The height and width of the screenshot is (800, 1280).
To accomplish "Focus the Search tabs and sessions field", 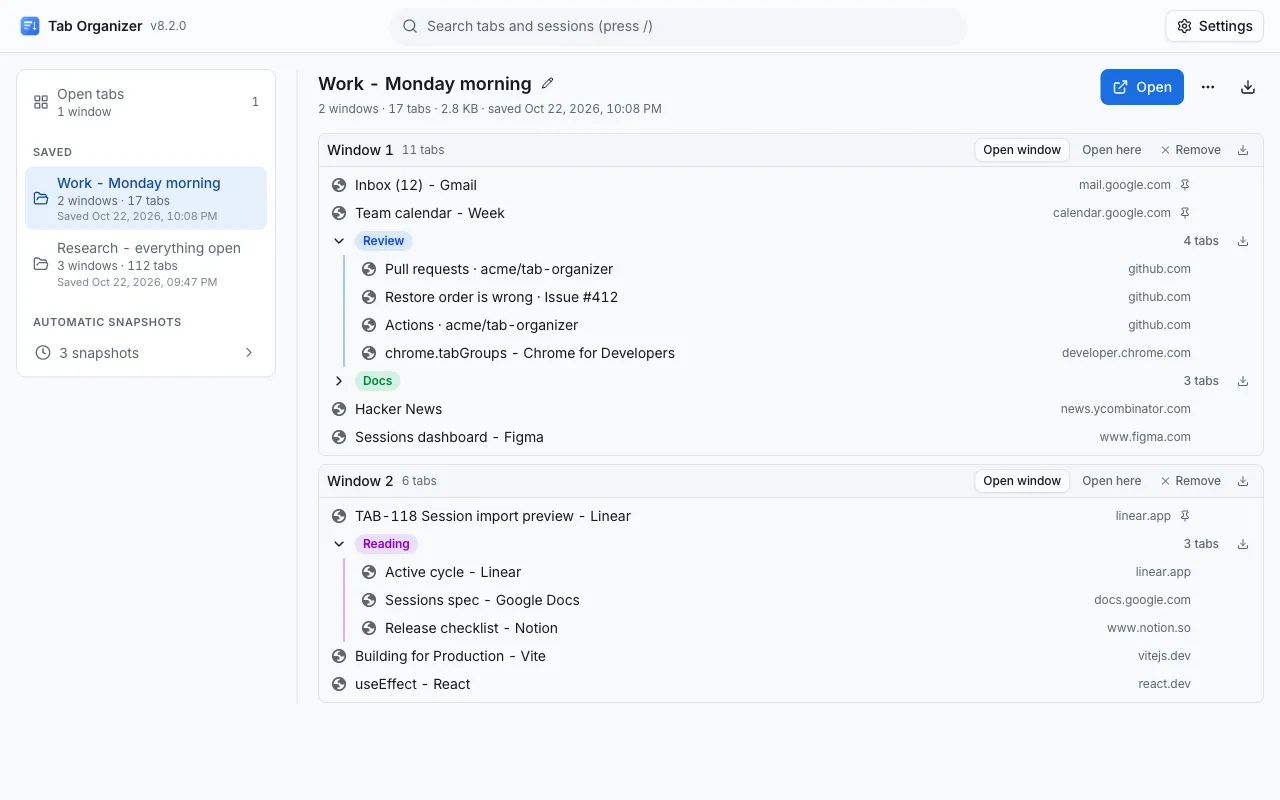I will [x=678, y=26].
